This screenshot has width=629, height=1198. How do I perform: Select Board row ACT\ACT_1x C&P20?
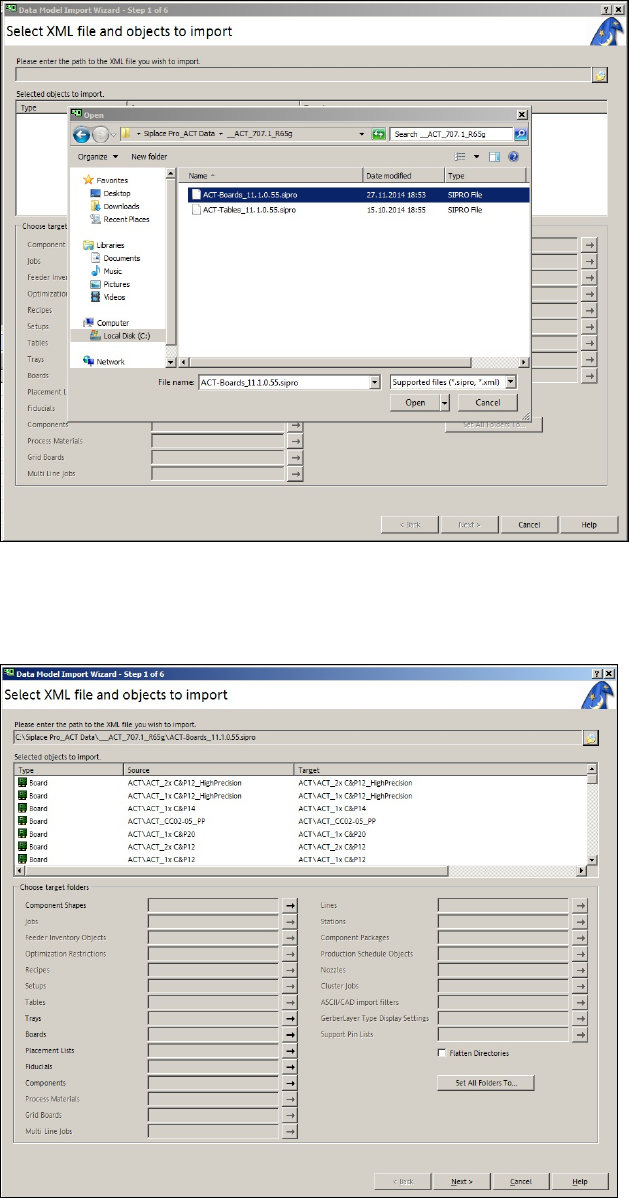pyautogui.click(x=300, y=834)
